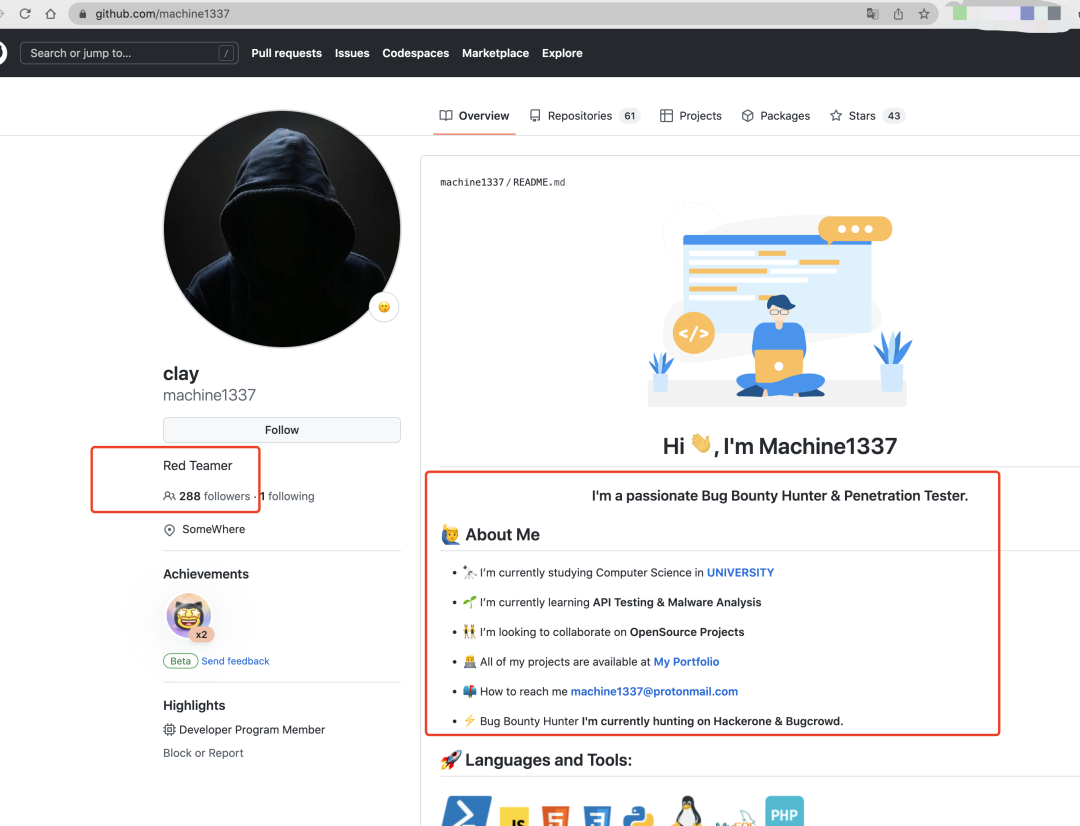Click the machine1337@protonmail.com email link
The image size is (1080, 826).
point(654,691)
